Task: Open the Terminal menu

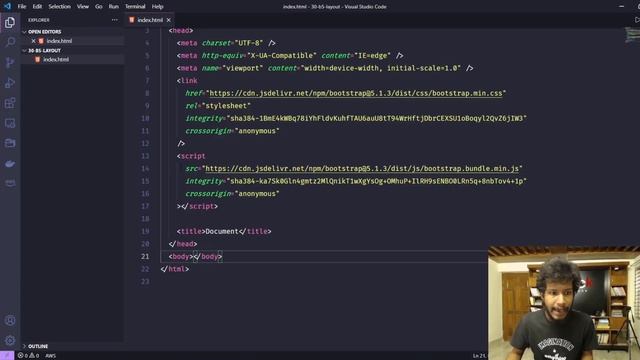Action: (135, 7)
